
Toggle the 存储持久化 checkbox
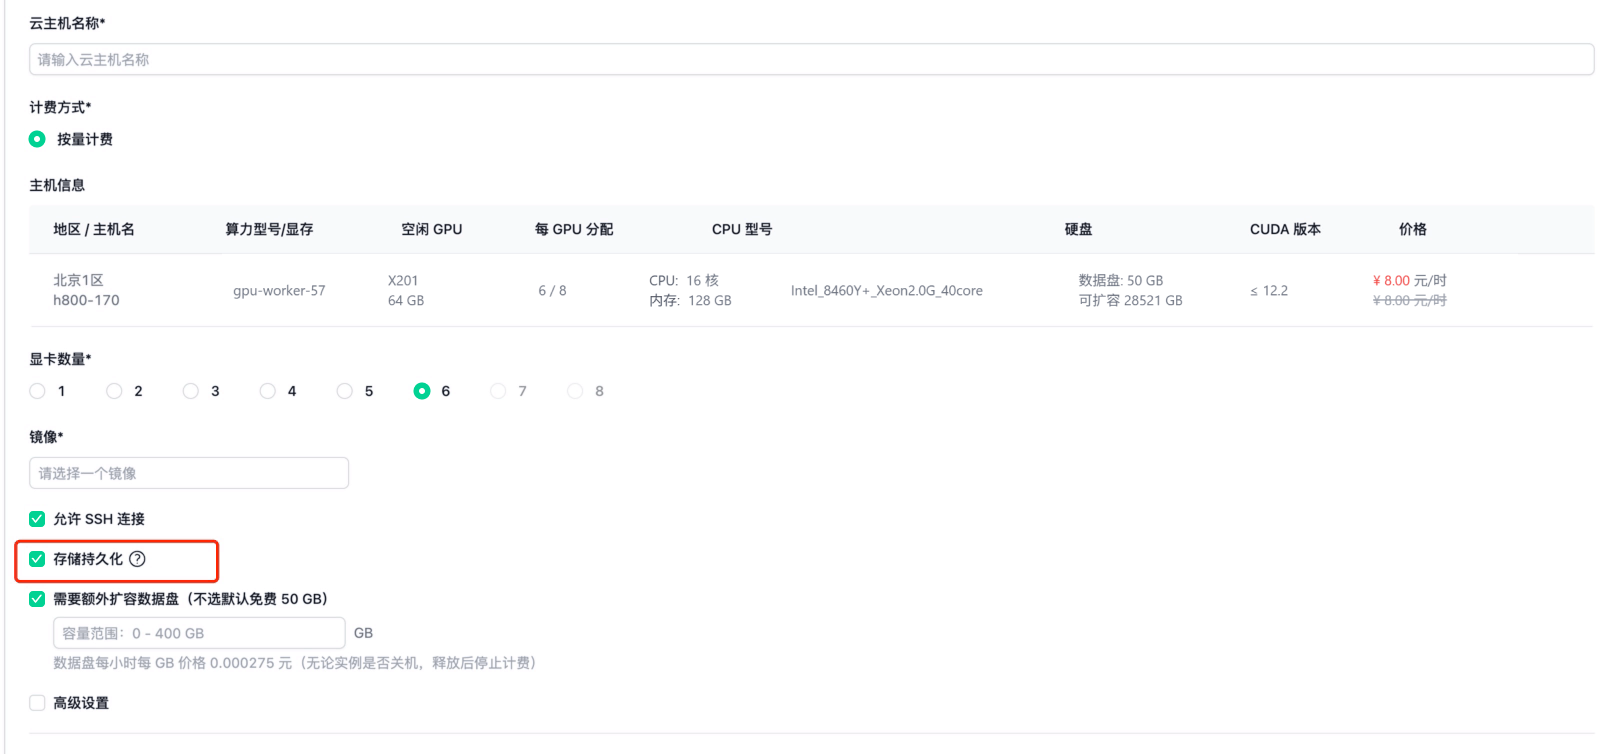[x=37, y=559]
